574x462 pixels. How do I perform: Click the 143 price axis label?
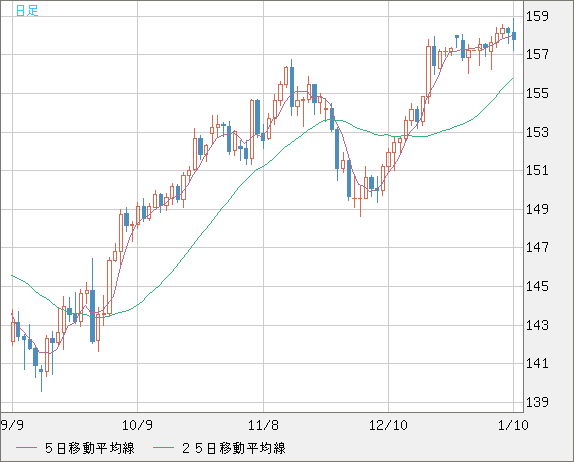pyautogui.click(x=537, y=325)
